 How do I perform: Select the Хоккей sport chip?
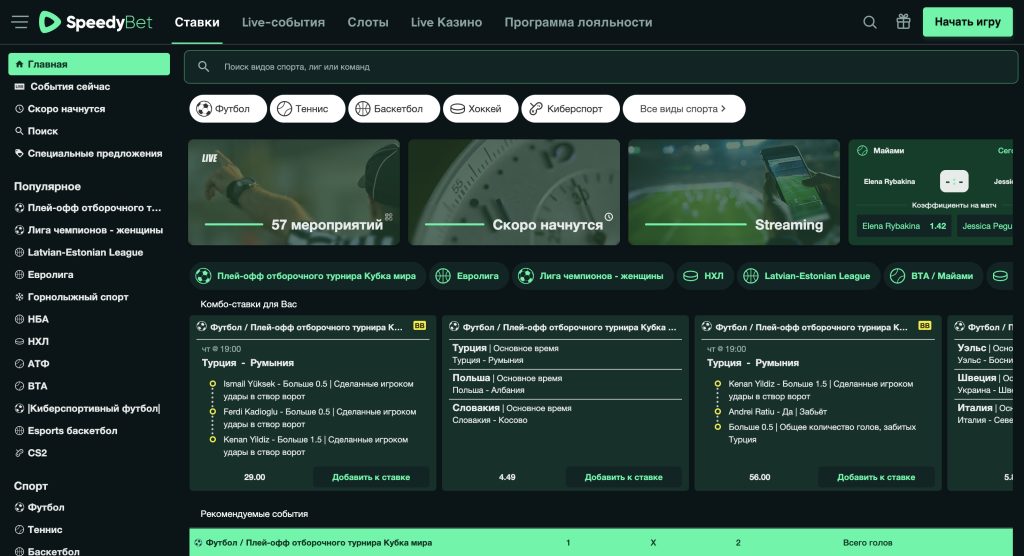point(480,108)
